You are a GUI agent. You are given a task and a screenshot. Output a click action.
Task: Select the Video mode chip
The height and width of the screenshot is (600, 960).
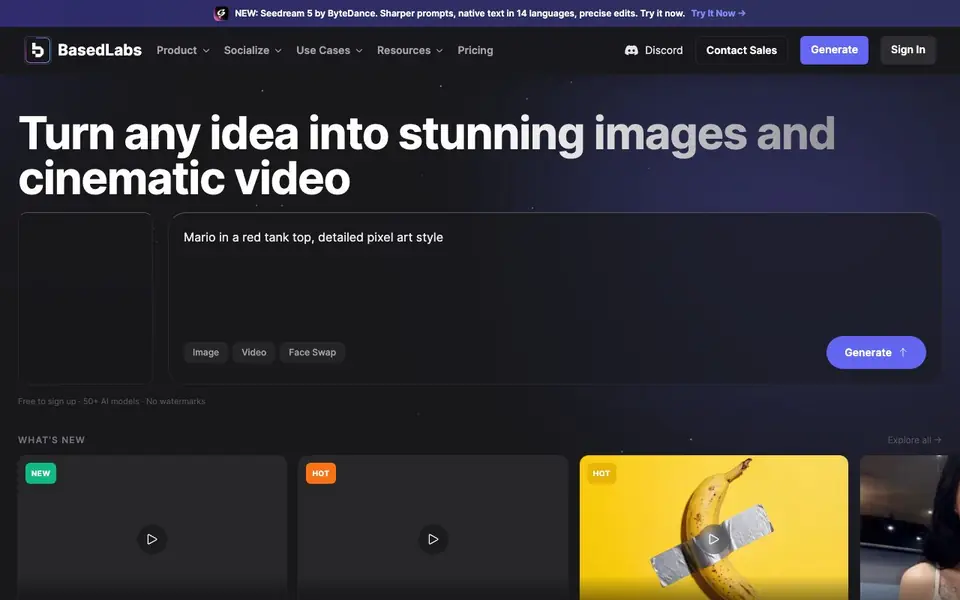(253, 352)
